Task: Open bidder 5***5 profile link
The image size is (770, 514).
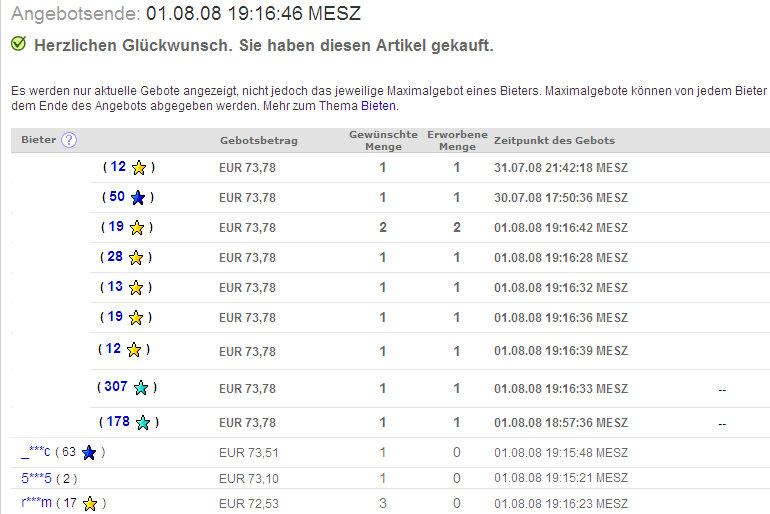Action: 36,478
